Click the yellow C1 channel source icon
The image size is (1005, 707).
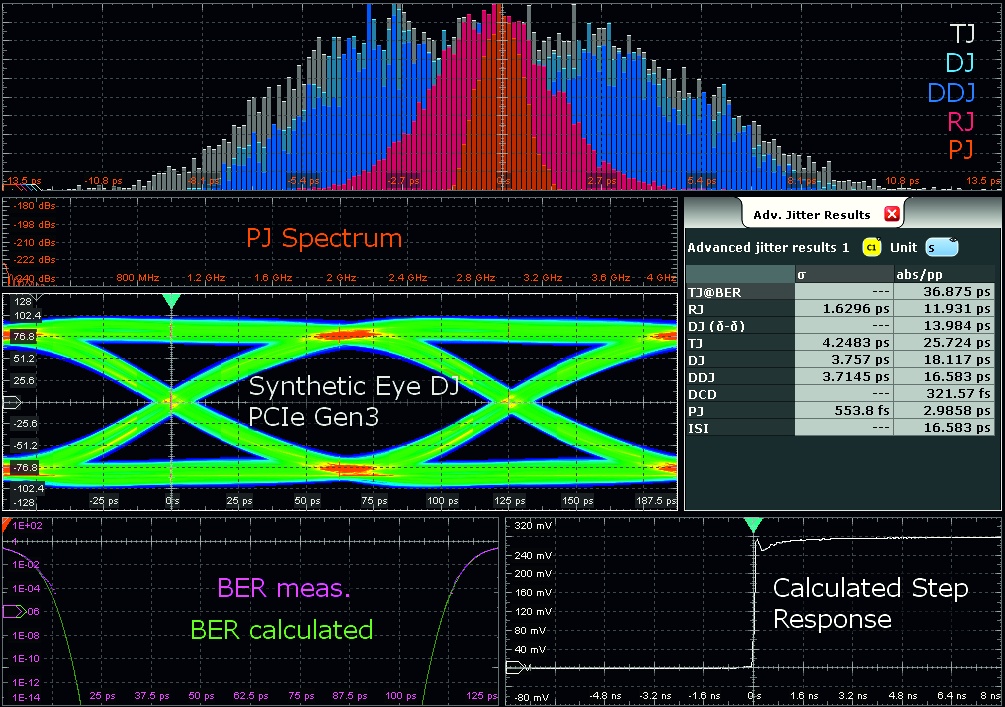(872, 247)
